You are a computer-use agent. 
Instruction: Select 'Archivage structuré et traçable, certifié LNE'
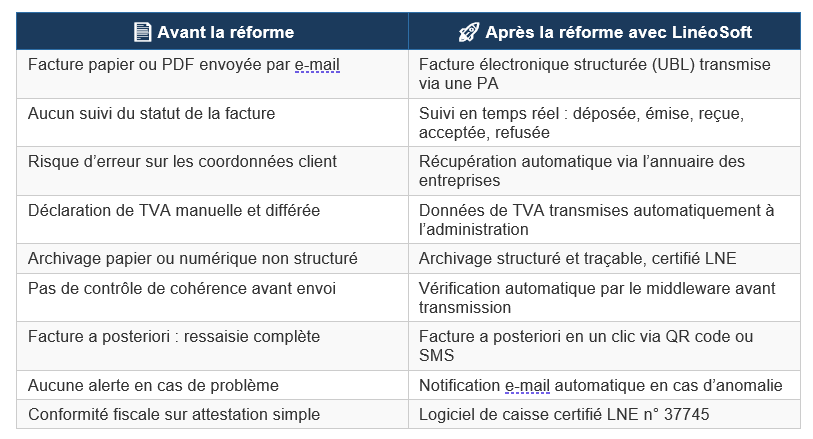click(577, 258)
